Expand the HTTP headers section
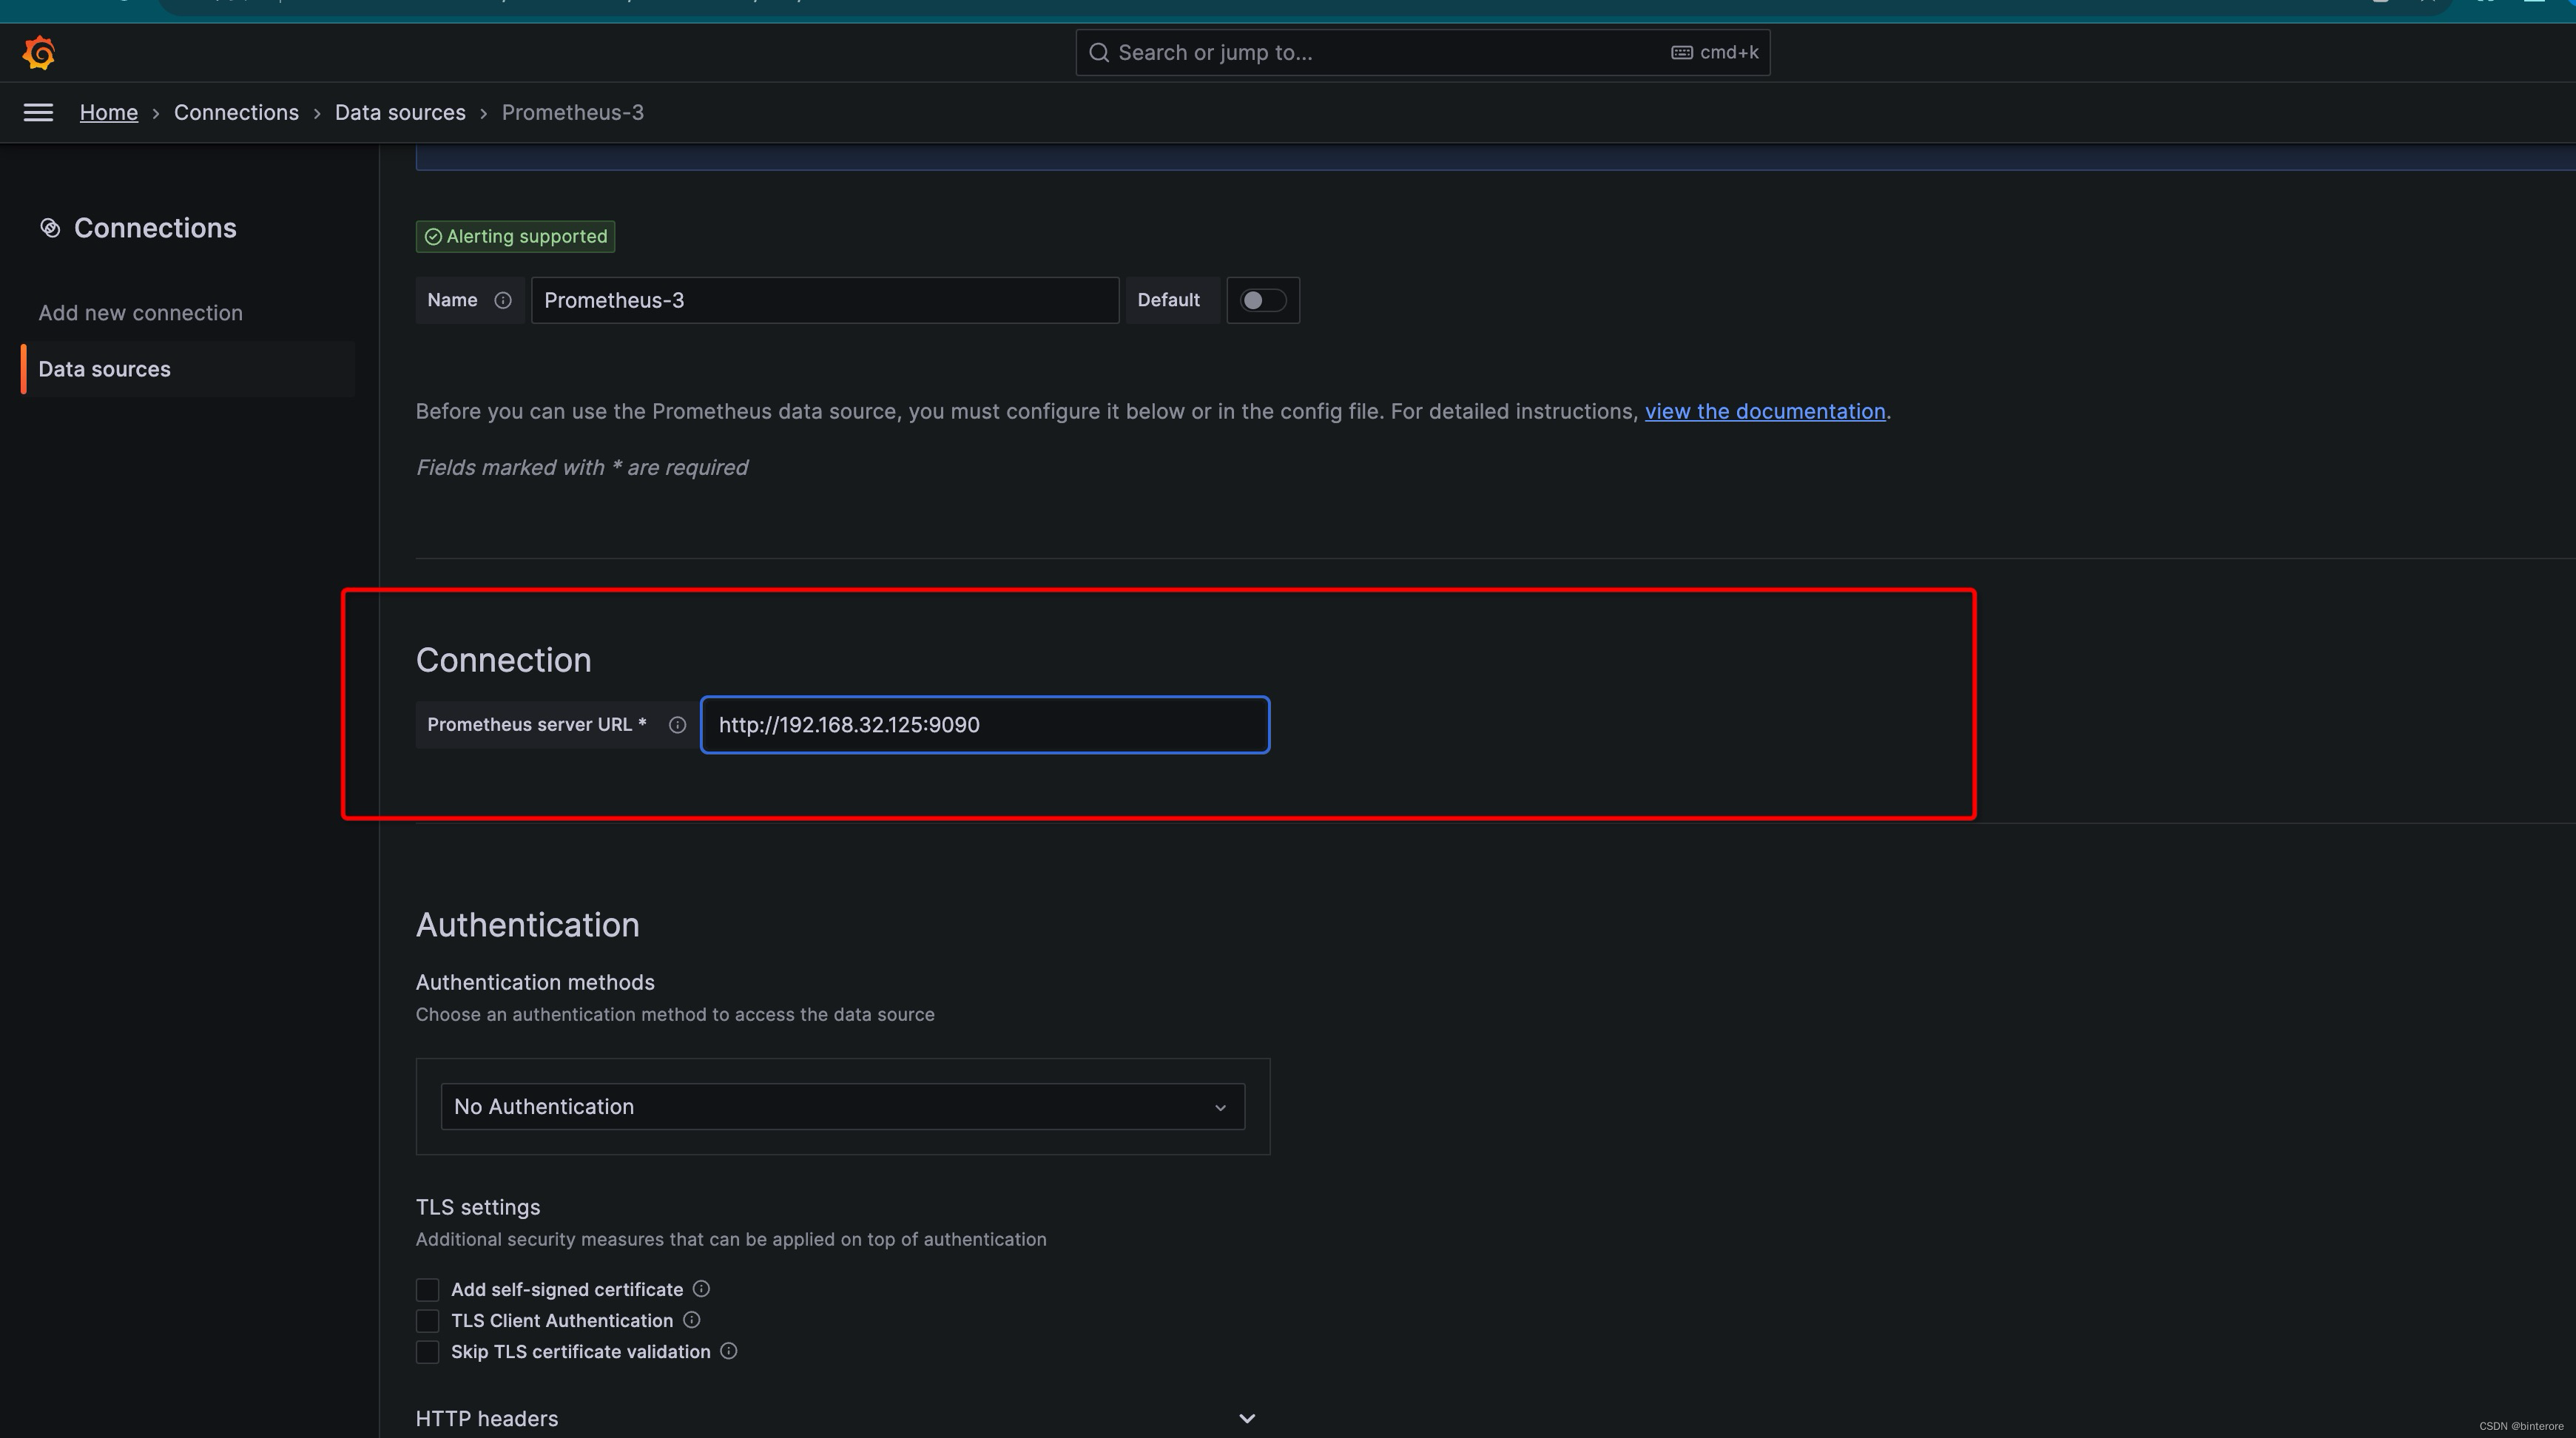The height and width of the screenshot is (1438, 2576). click(1246, 1418)
